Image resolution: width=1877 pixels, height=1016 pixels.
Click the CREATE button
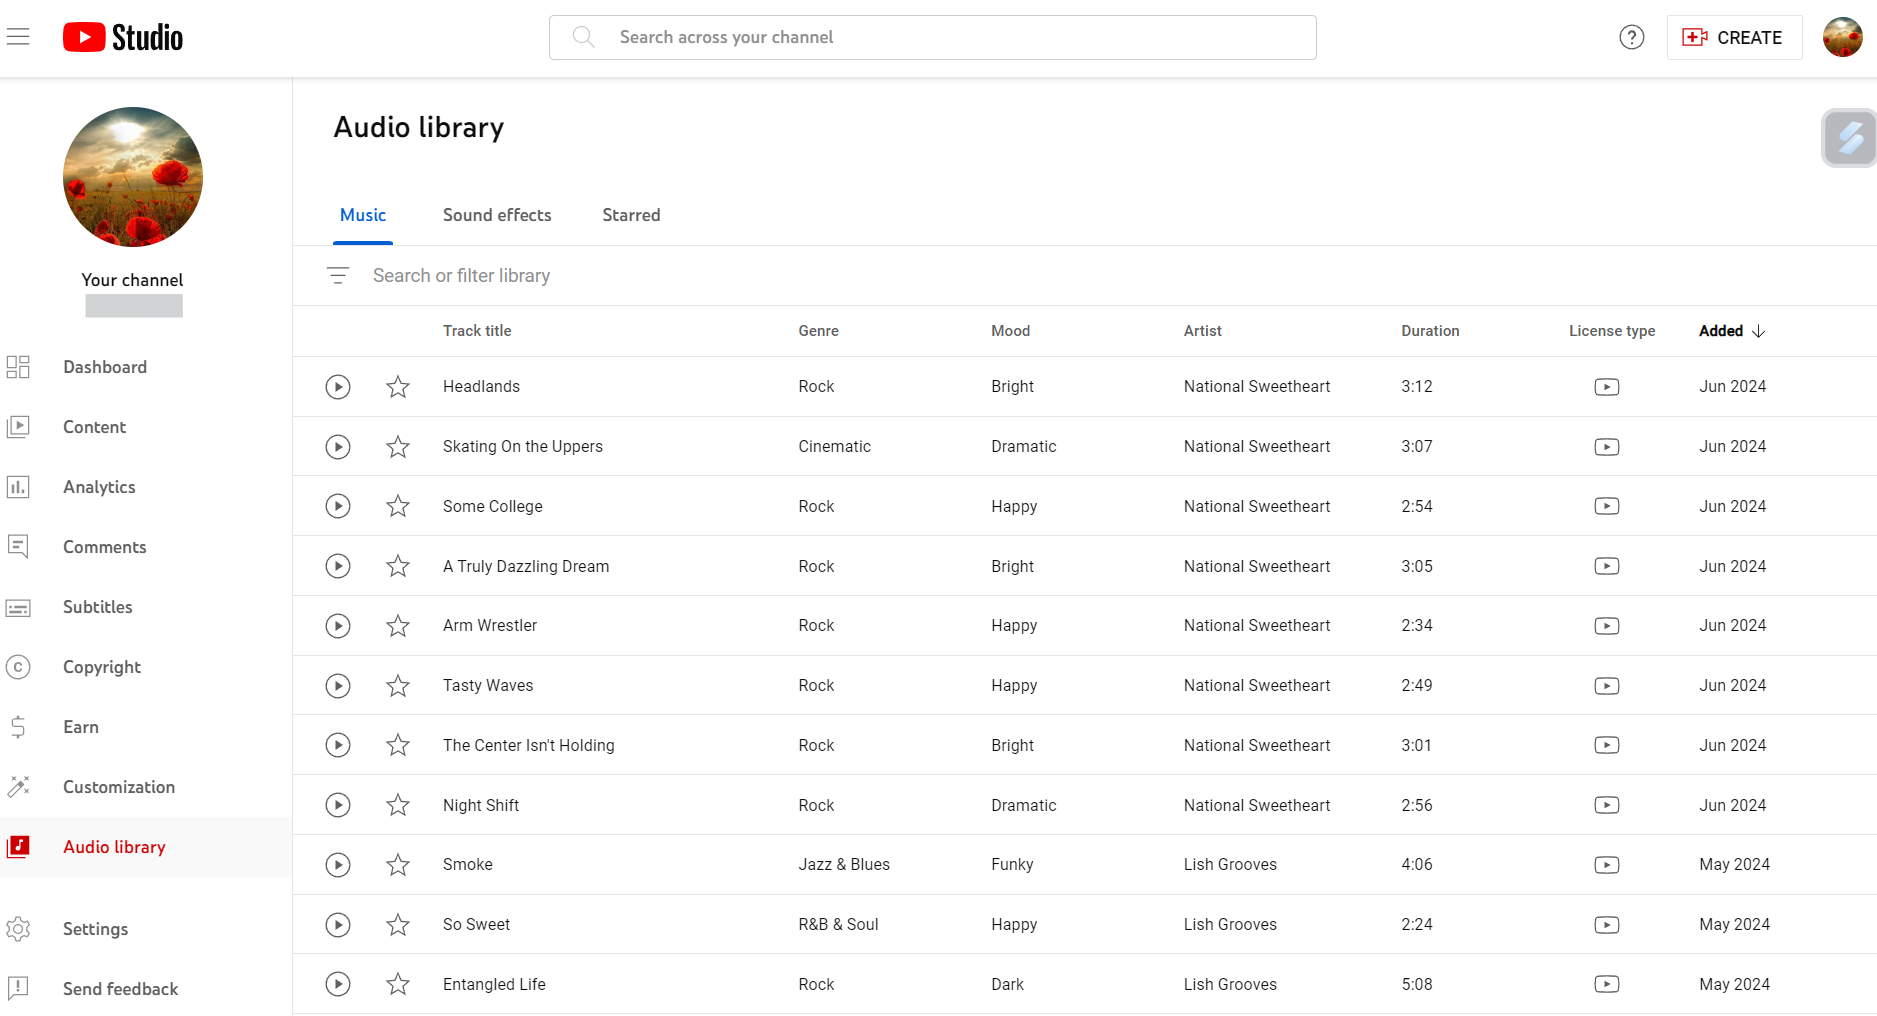(1734, 37)
